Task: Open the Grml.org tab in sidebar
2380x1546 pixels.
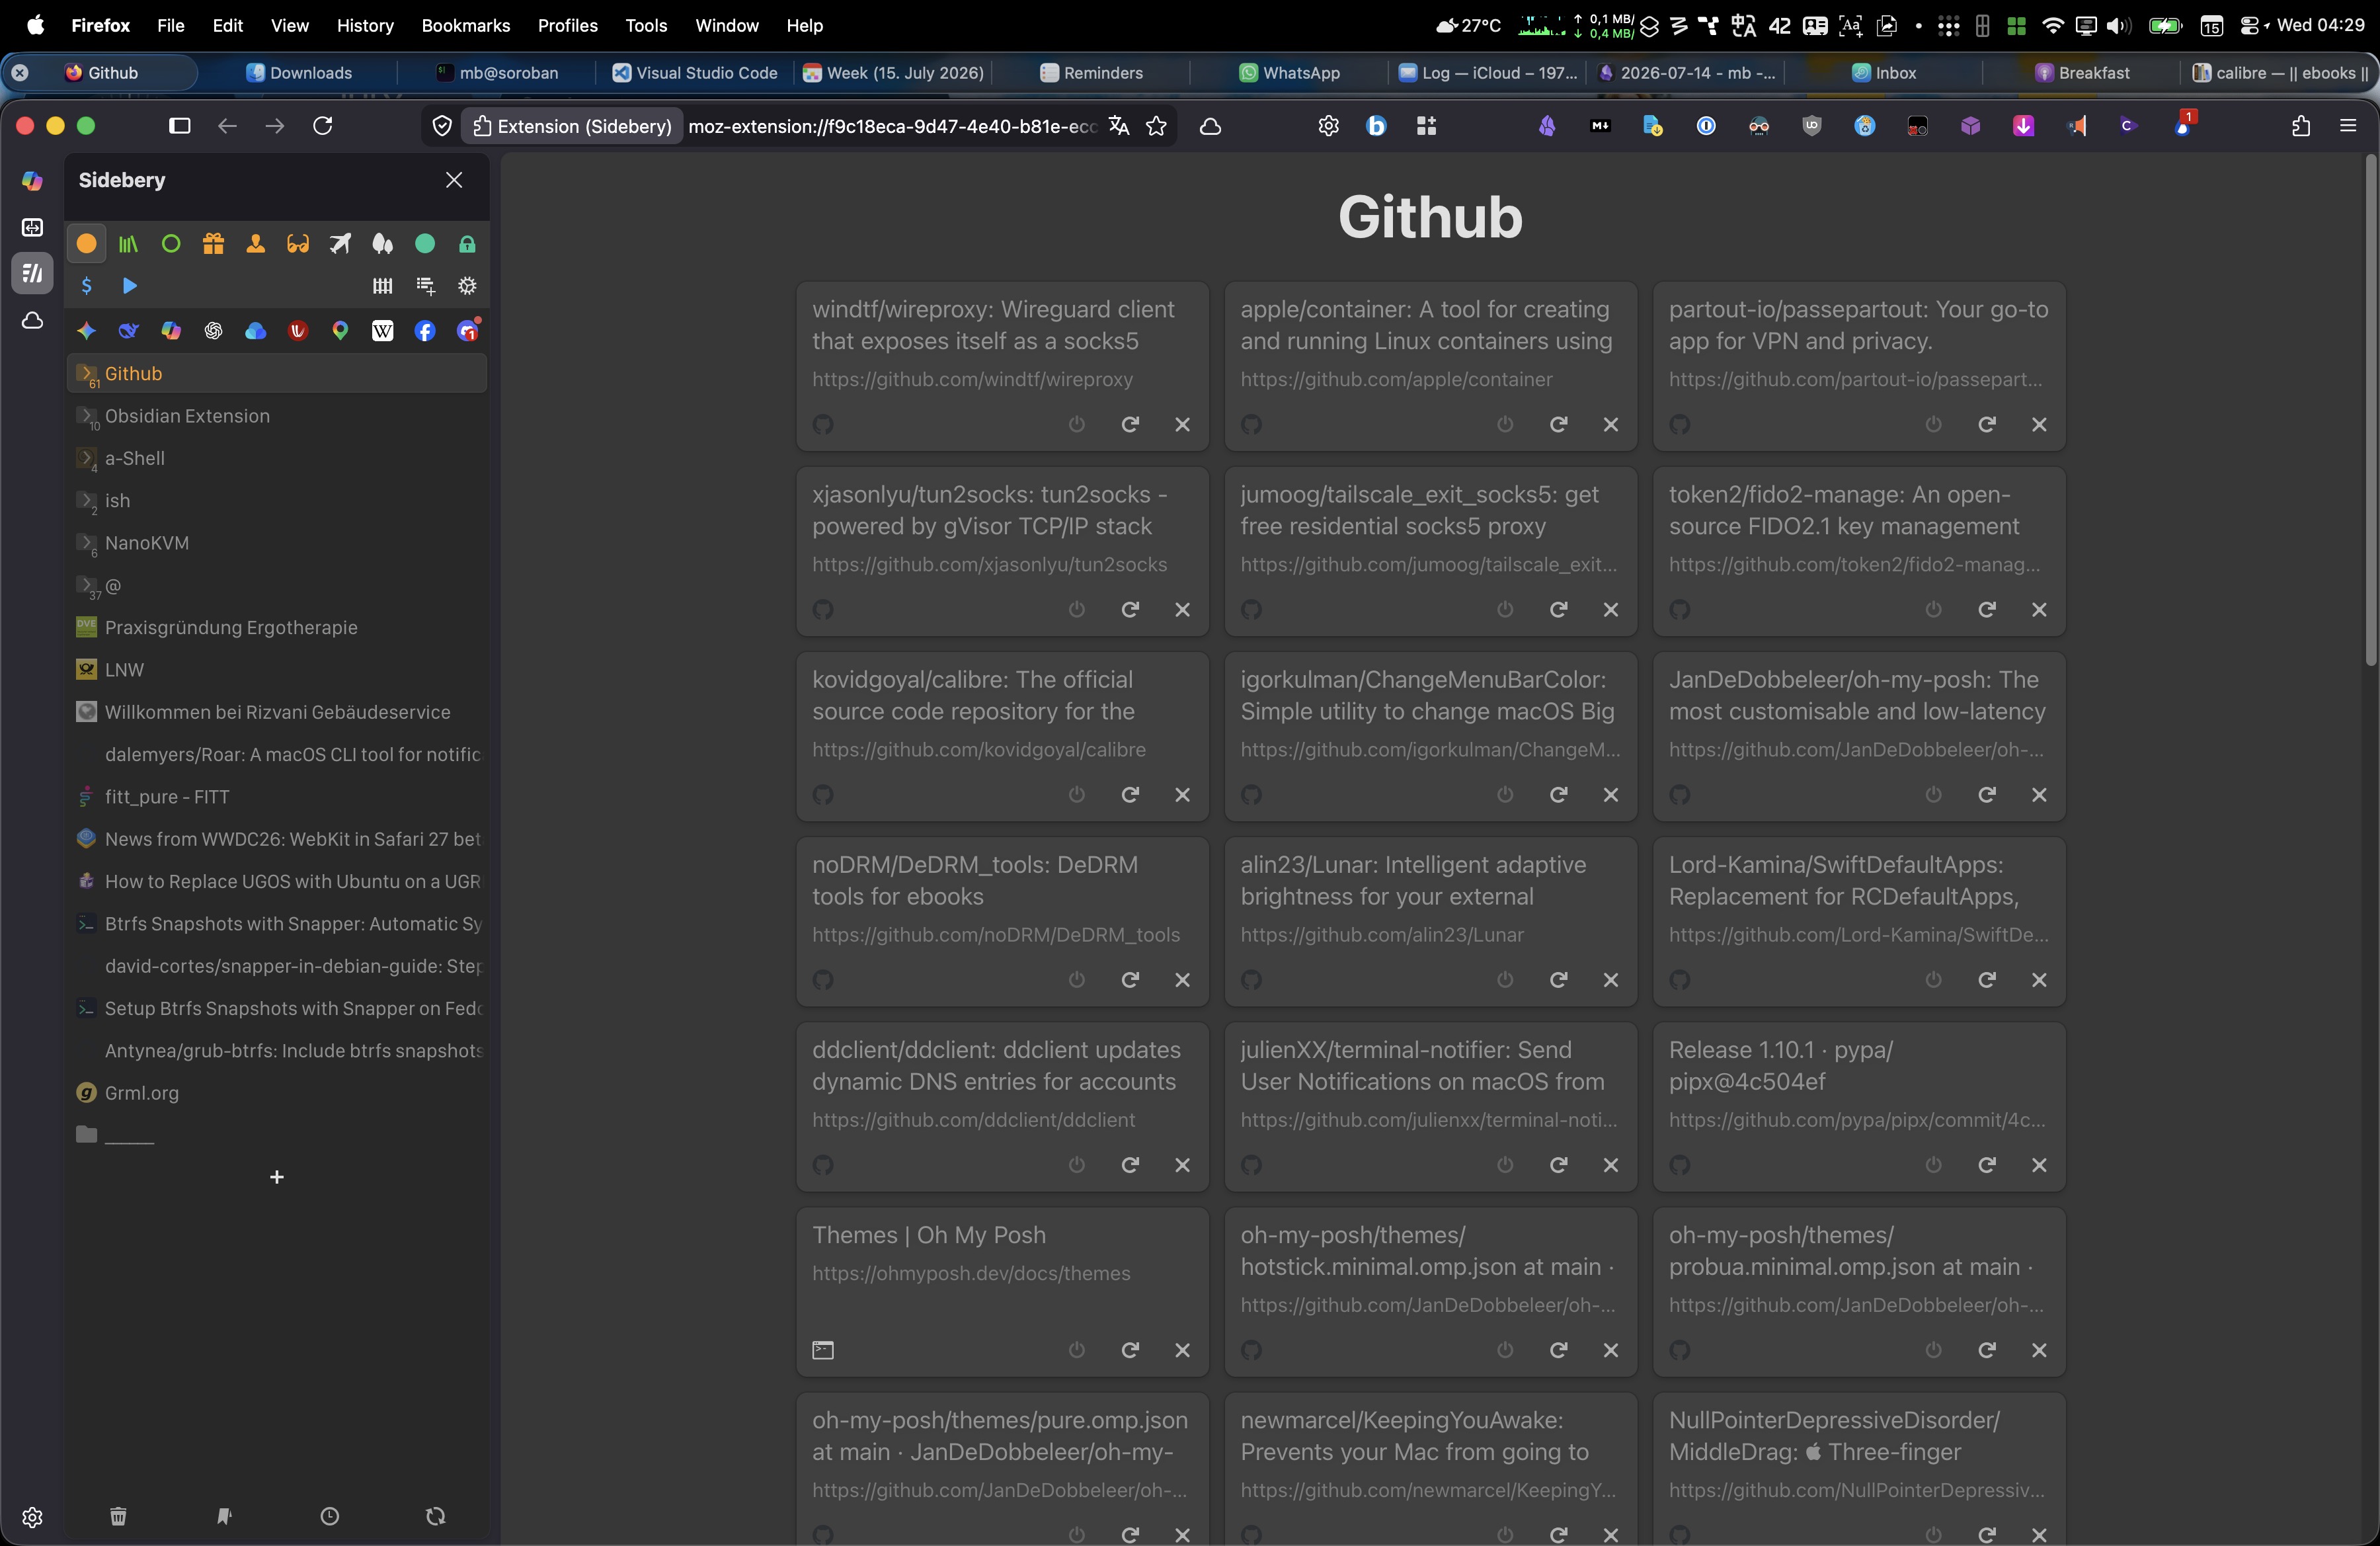Action: pos(277,1093)
